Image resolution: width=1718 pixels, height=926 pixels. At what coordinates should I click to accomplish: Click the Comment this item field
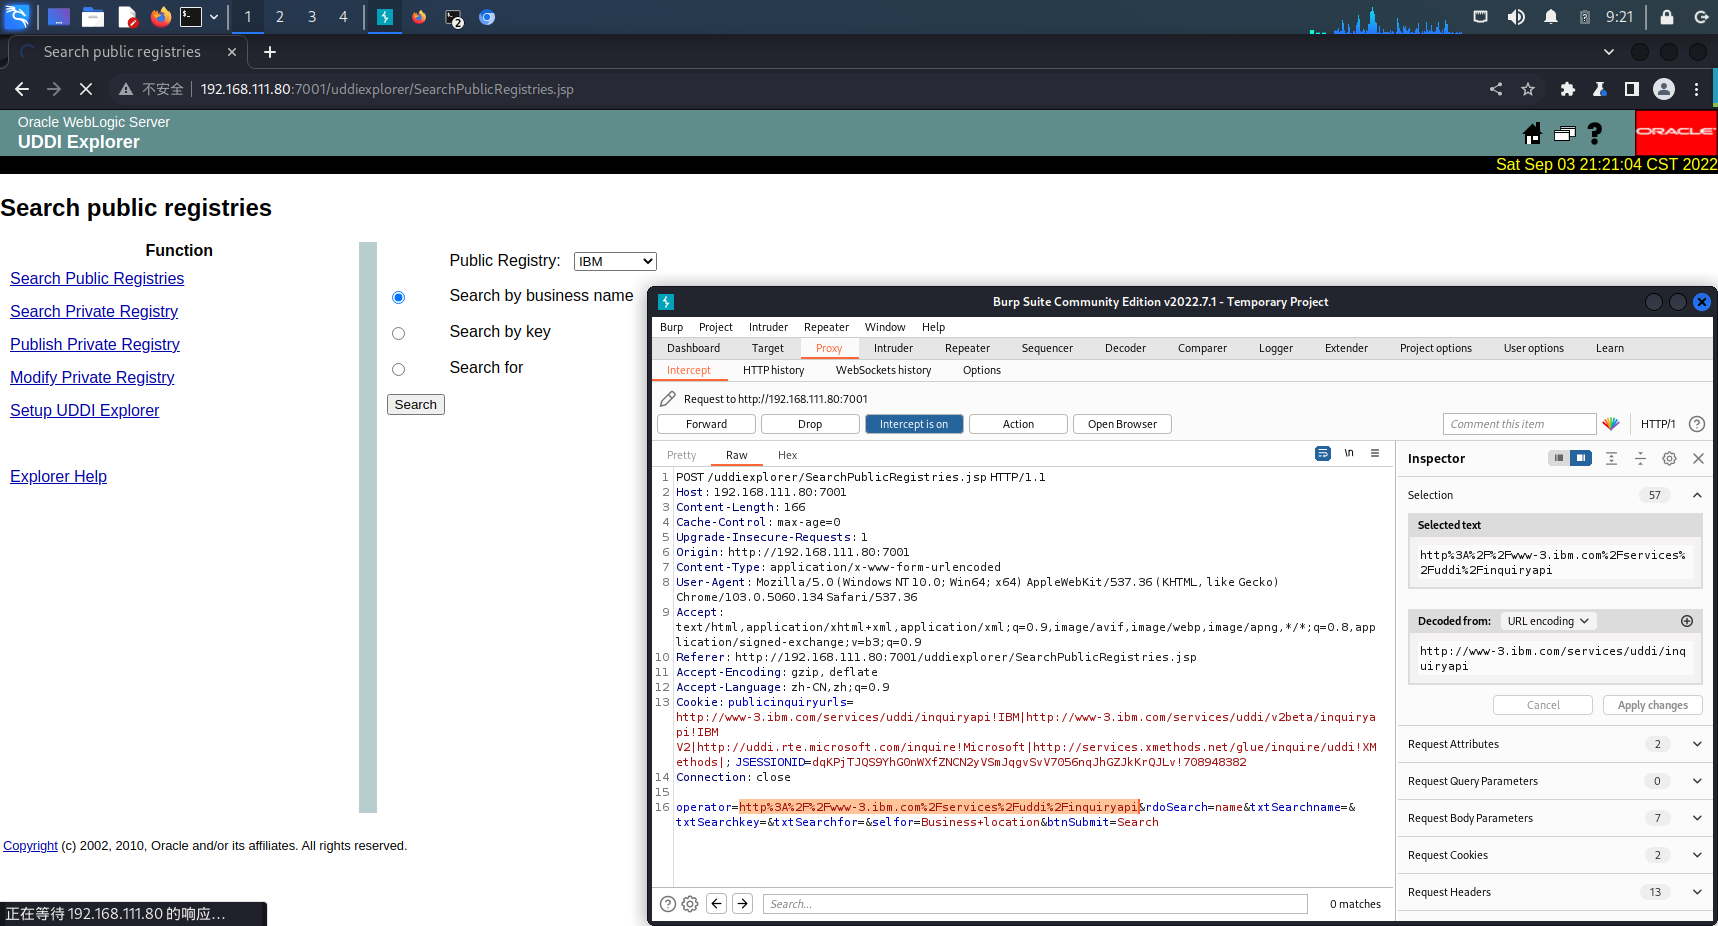point(1519,424)
